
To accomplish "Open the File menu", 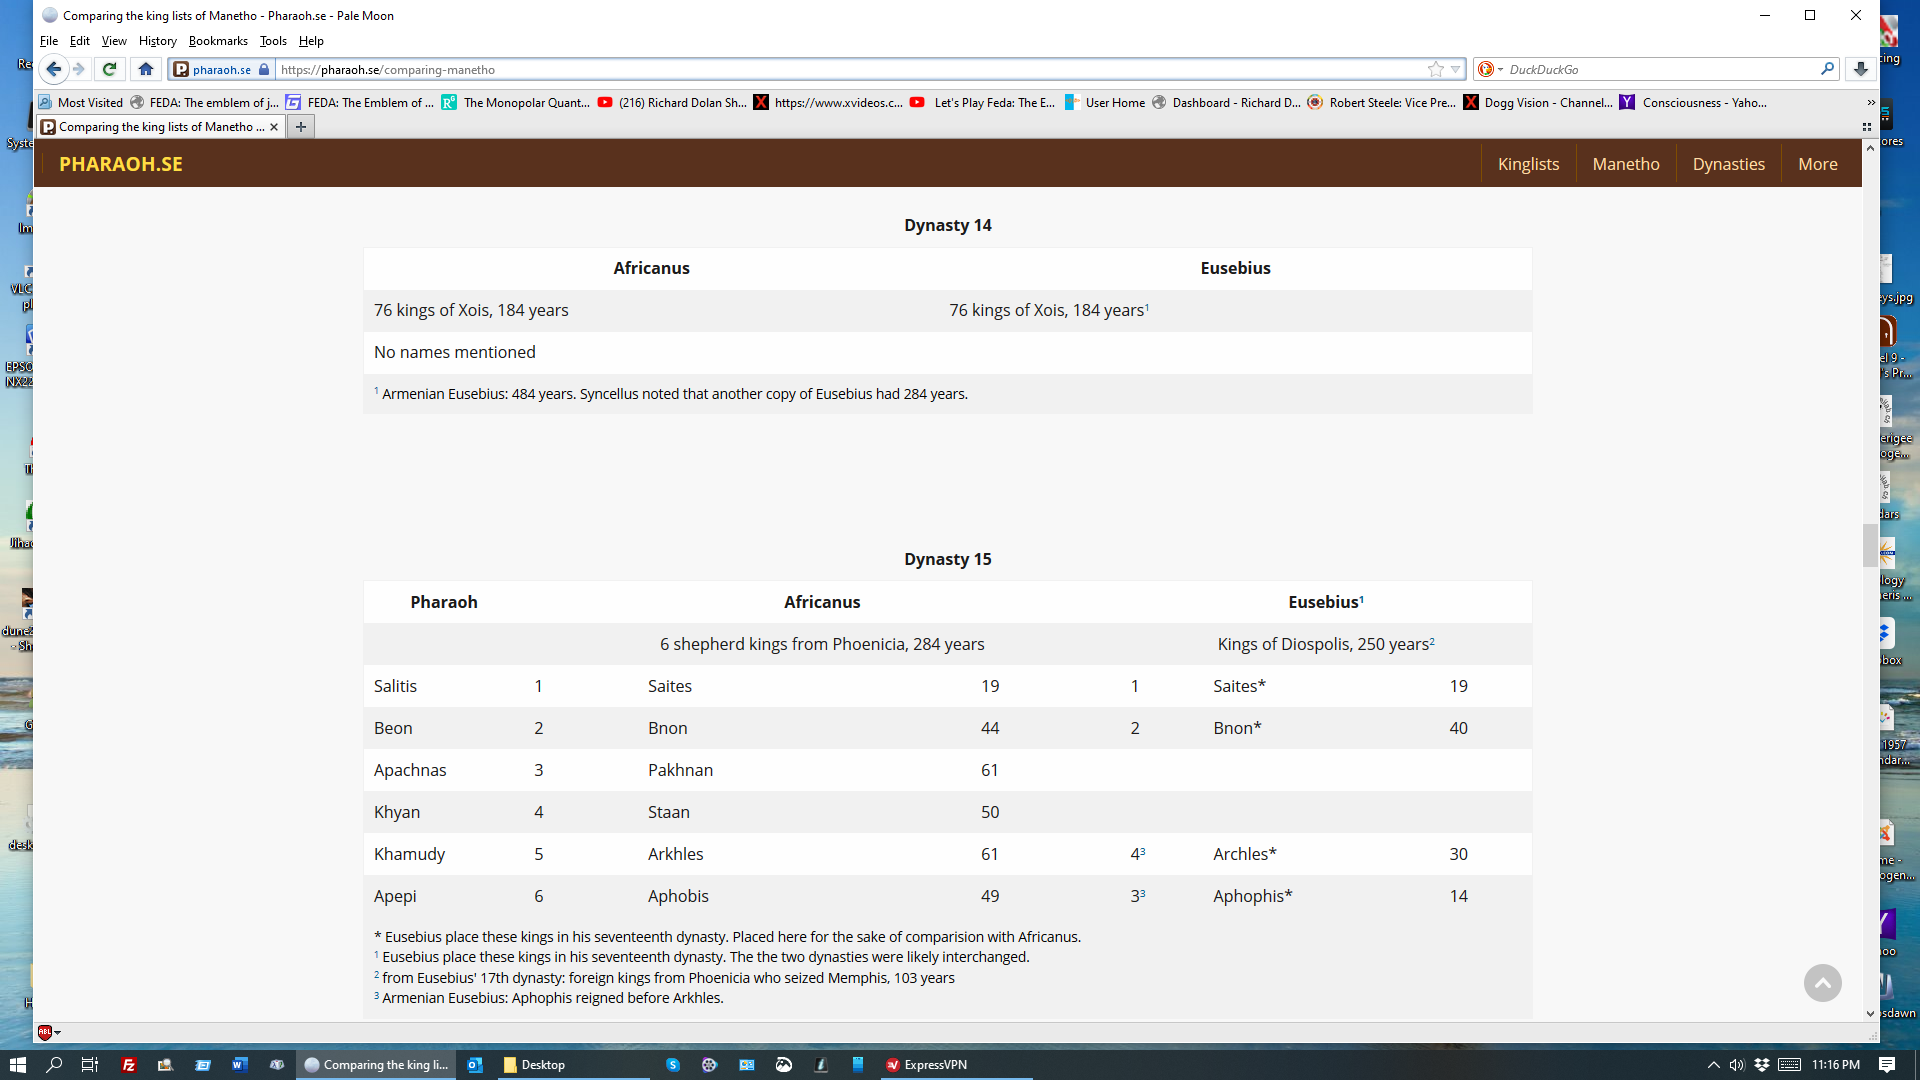I will click(49, 41).
